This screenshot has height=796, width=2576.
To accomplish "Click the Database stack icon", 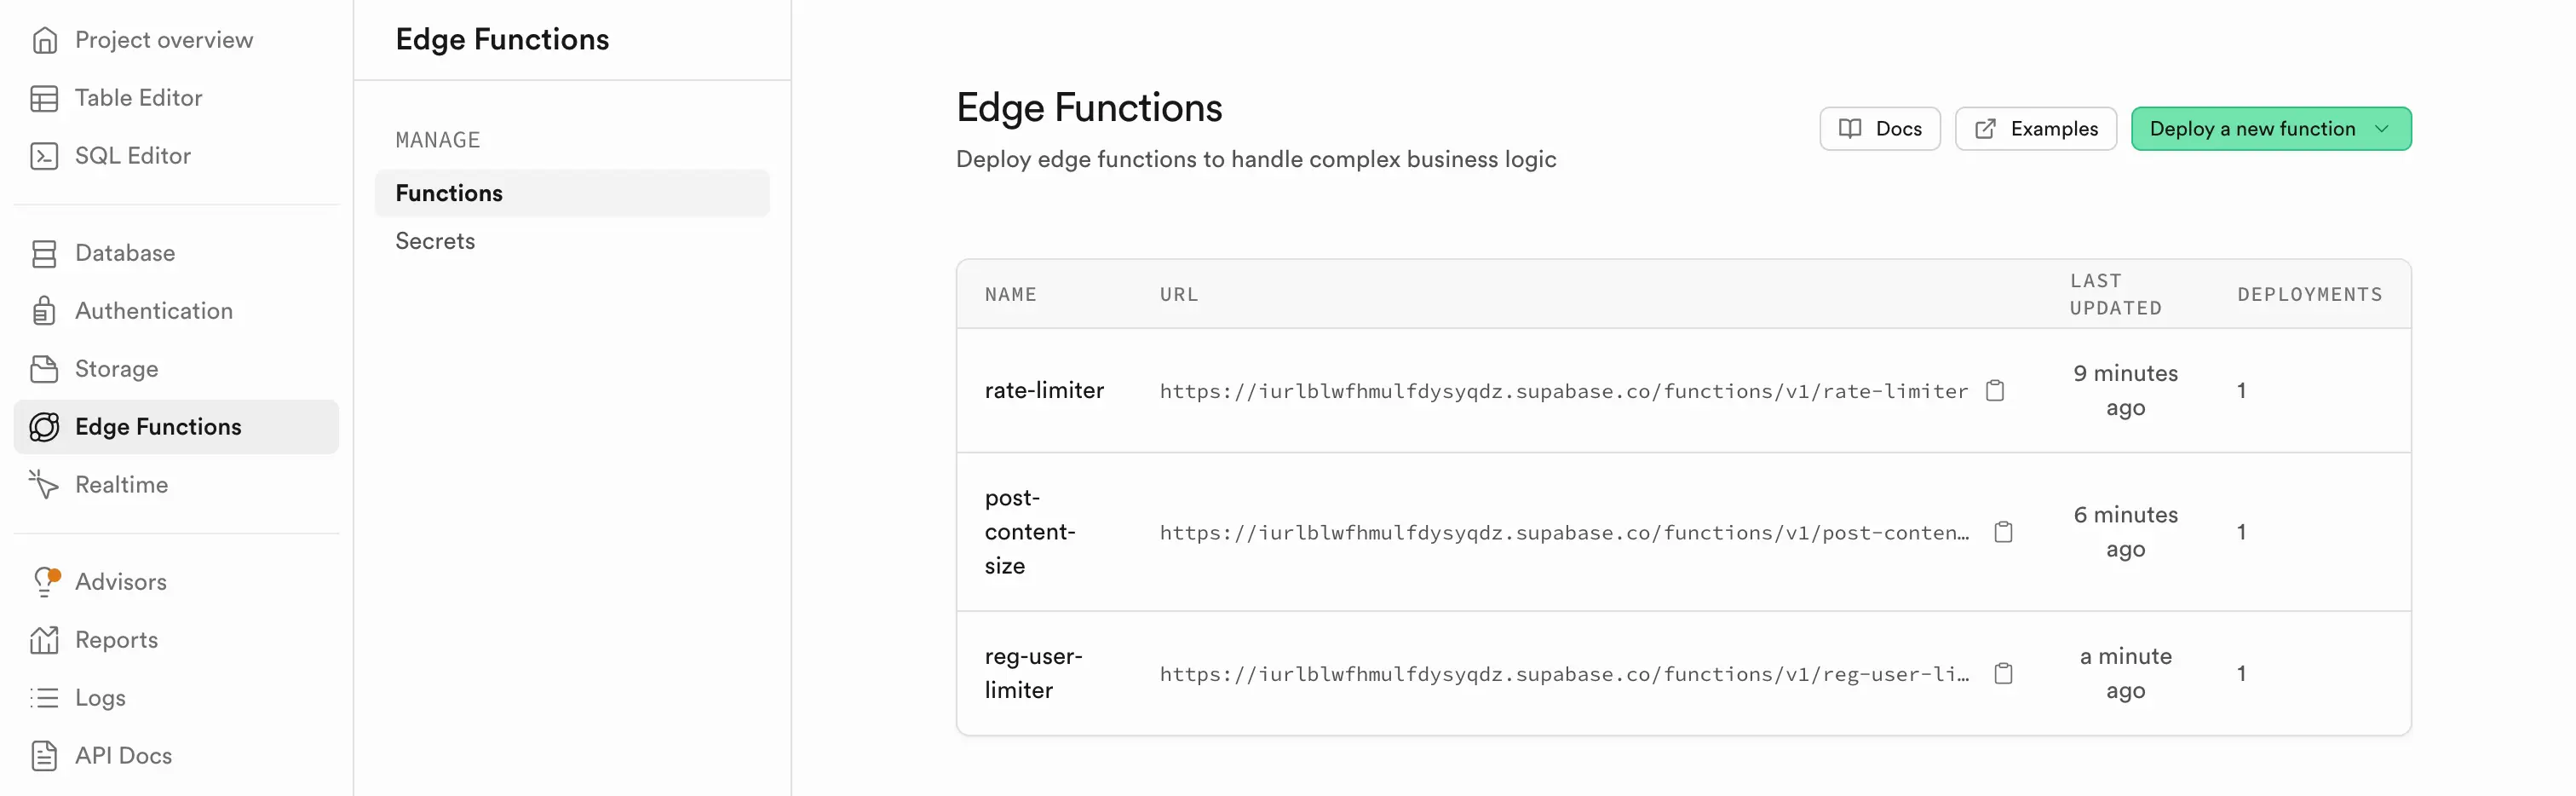I will tap(44, 253).
